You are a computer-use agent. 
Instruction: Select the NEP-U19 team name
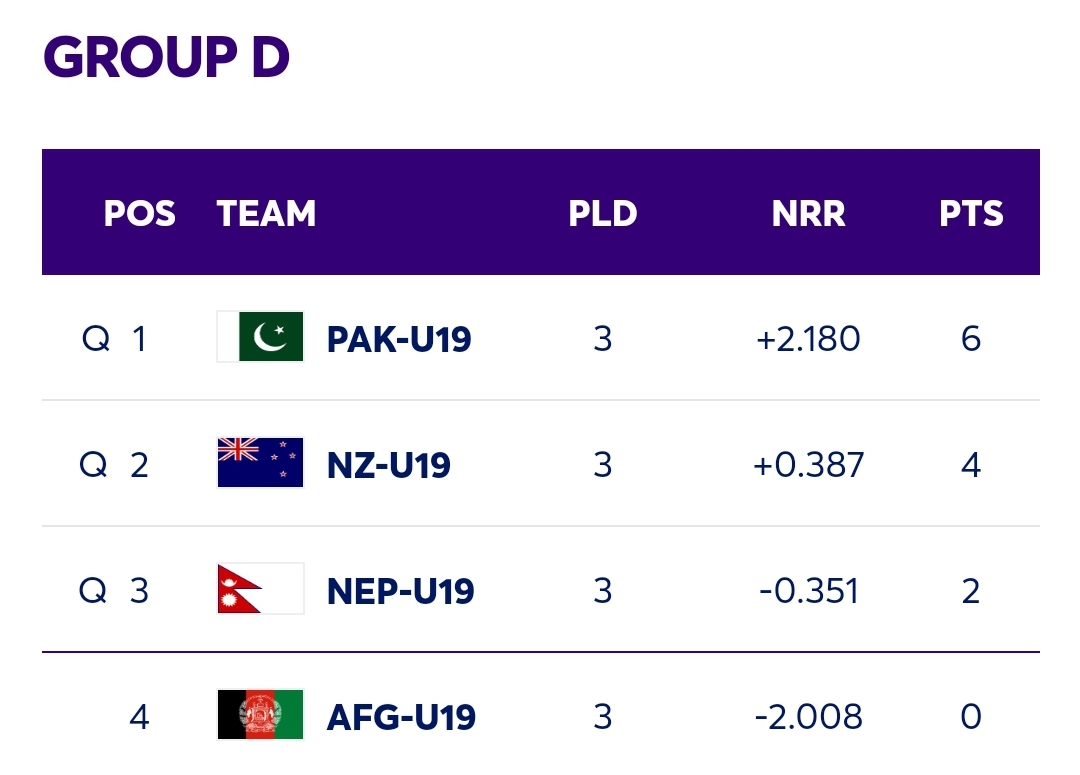point(400,591)
